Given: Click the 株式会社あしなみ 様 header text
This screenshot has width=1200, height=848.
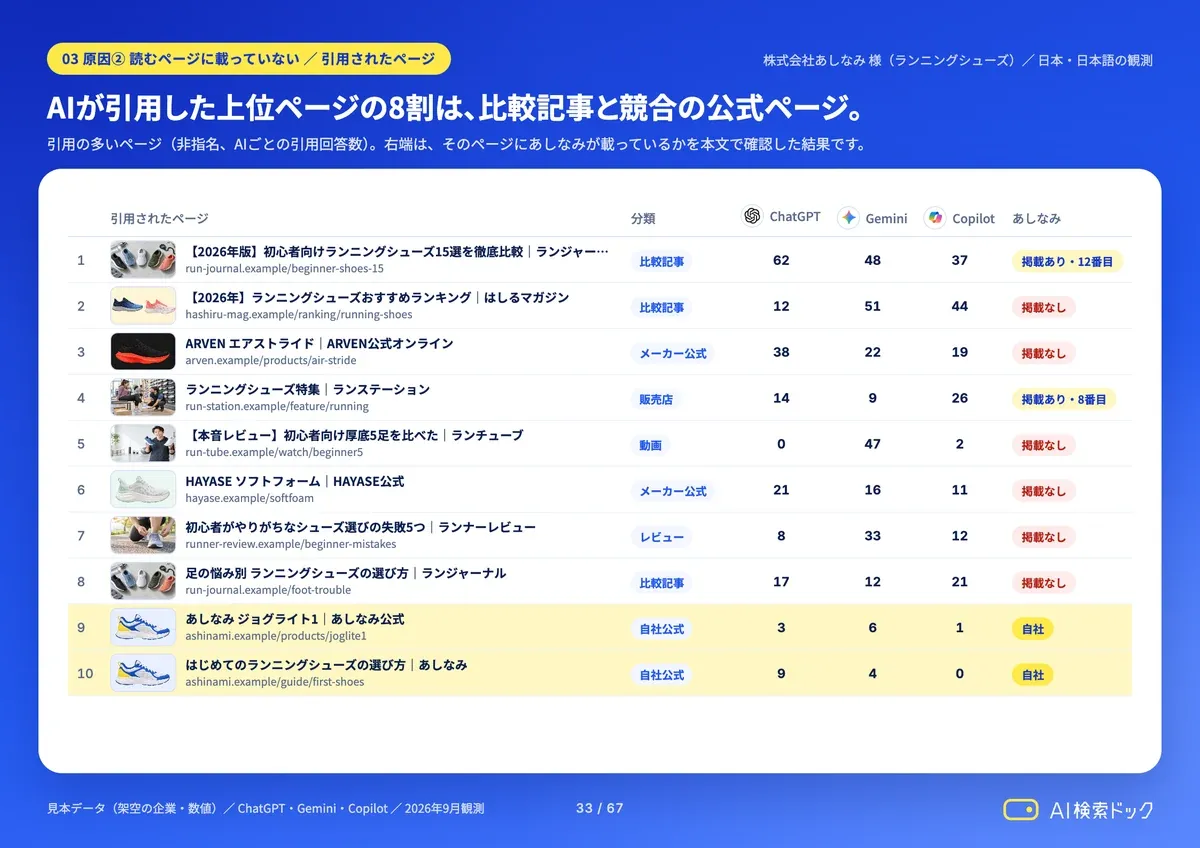Looking at the screenshot, I should 957,60.
